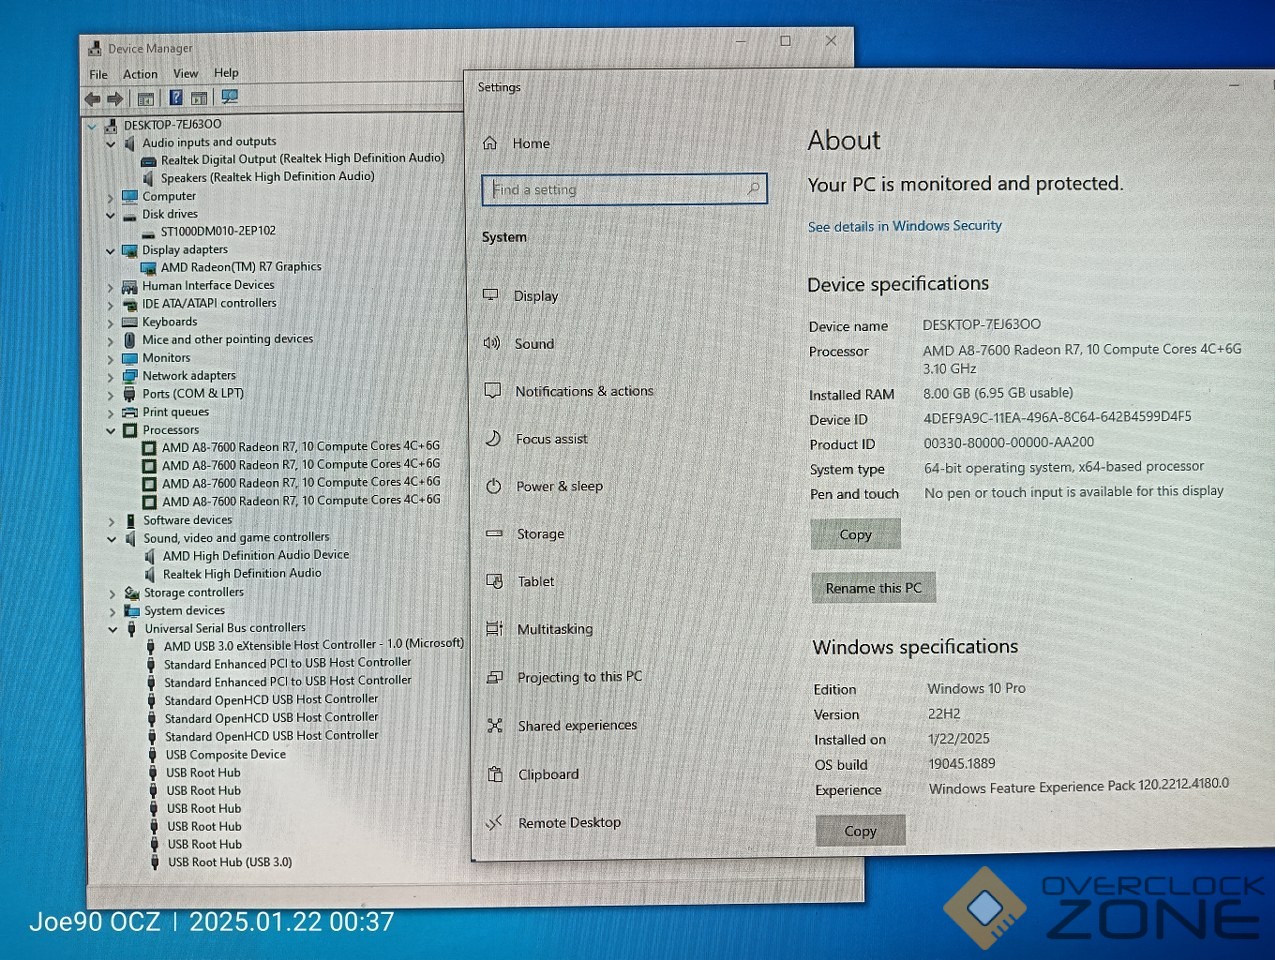Image resolution: width=1275 pixels, height=960 pixels.
Task: Select the Realtek Digital Output audio device
Action: [293, 159]
